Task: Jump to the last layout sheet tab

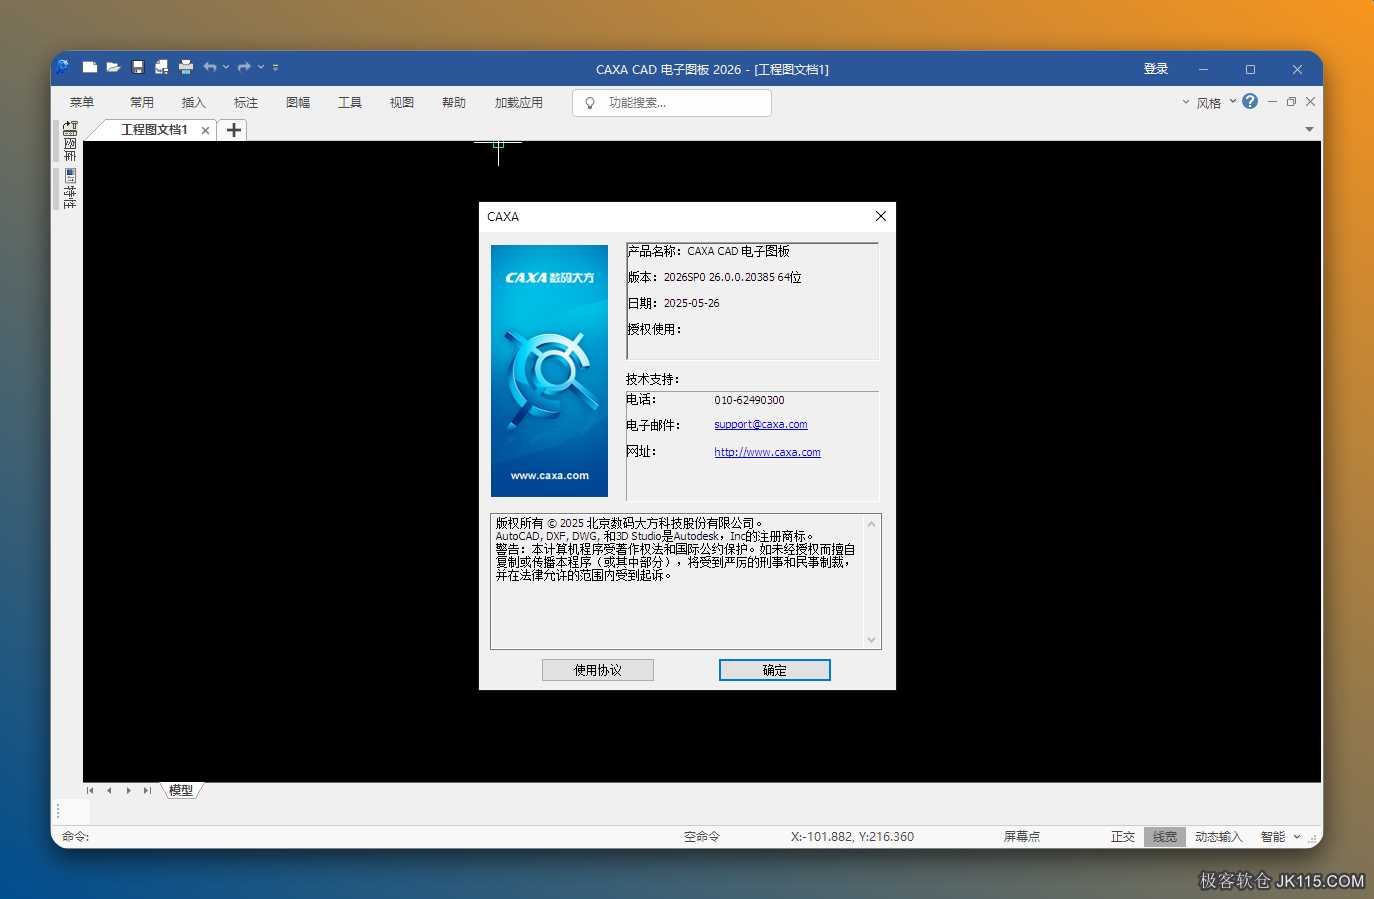Action: 147,790
